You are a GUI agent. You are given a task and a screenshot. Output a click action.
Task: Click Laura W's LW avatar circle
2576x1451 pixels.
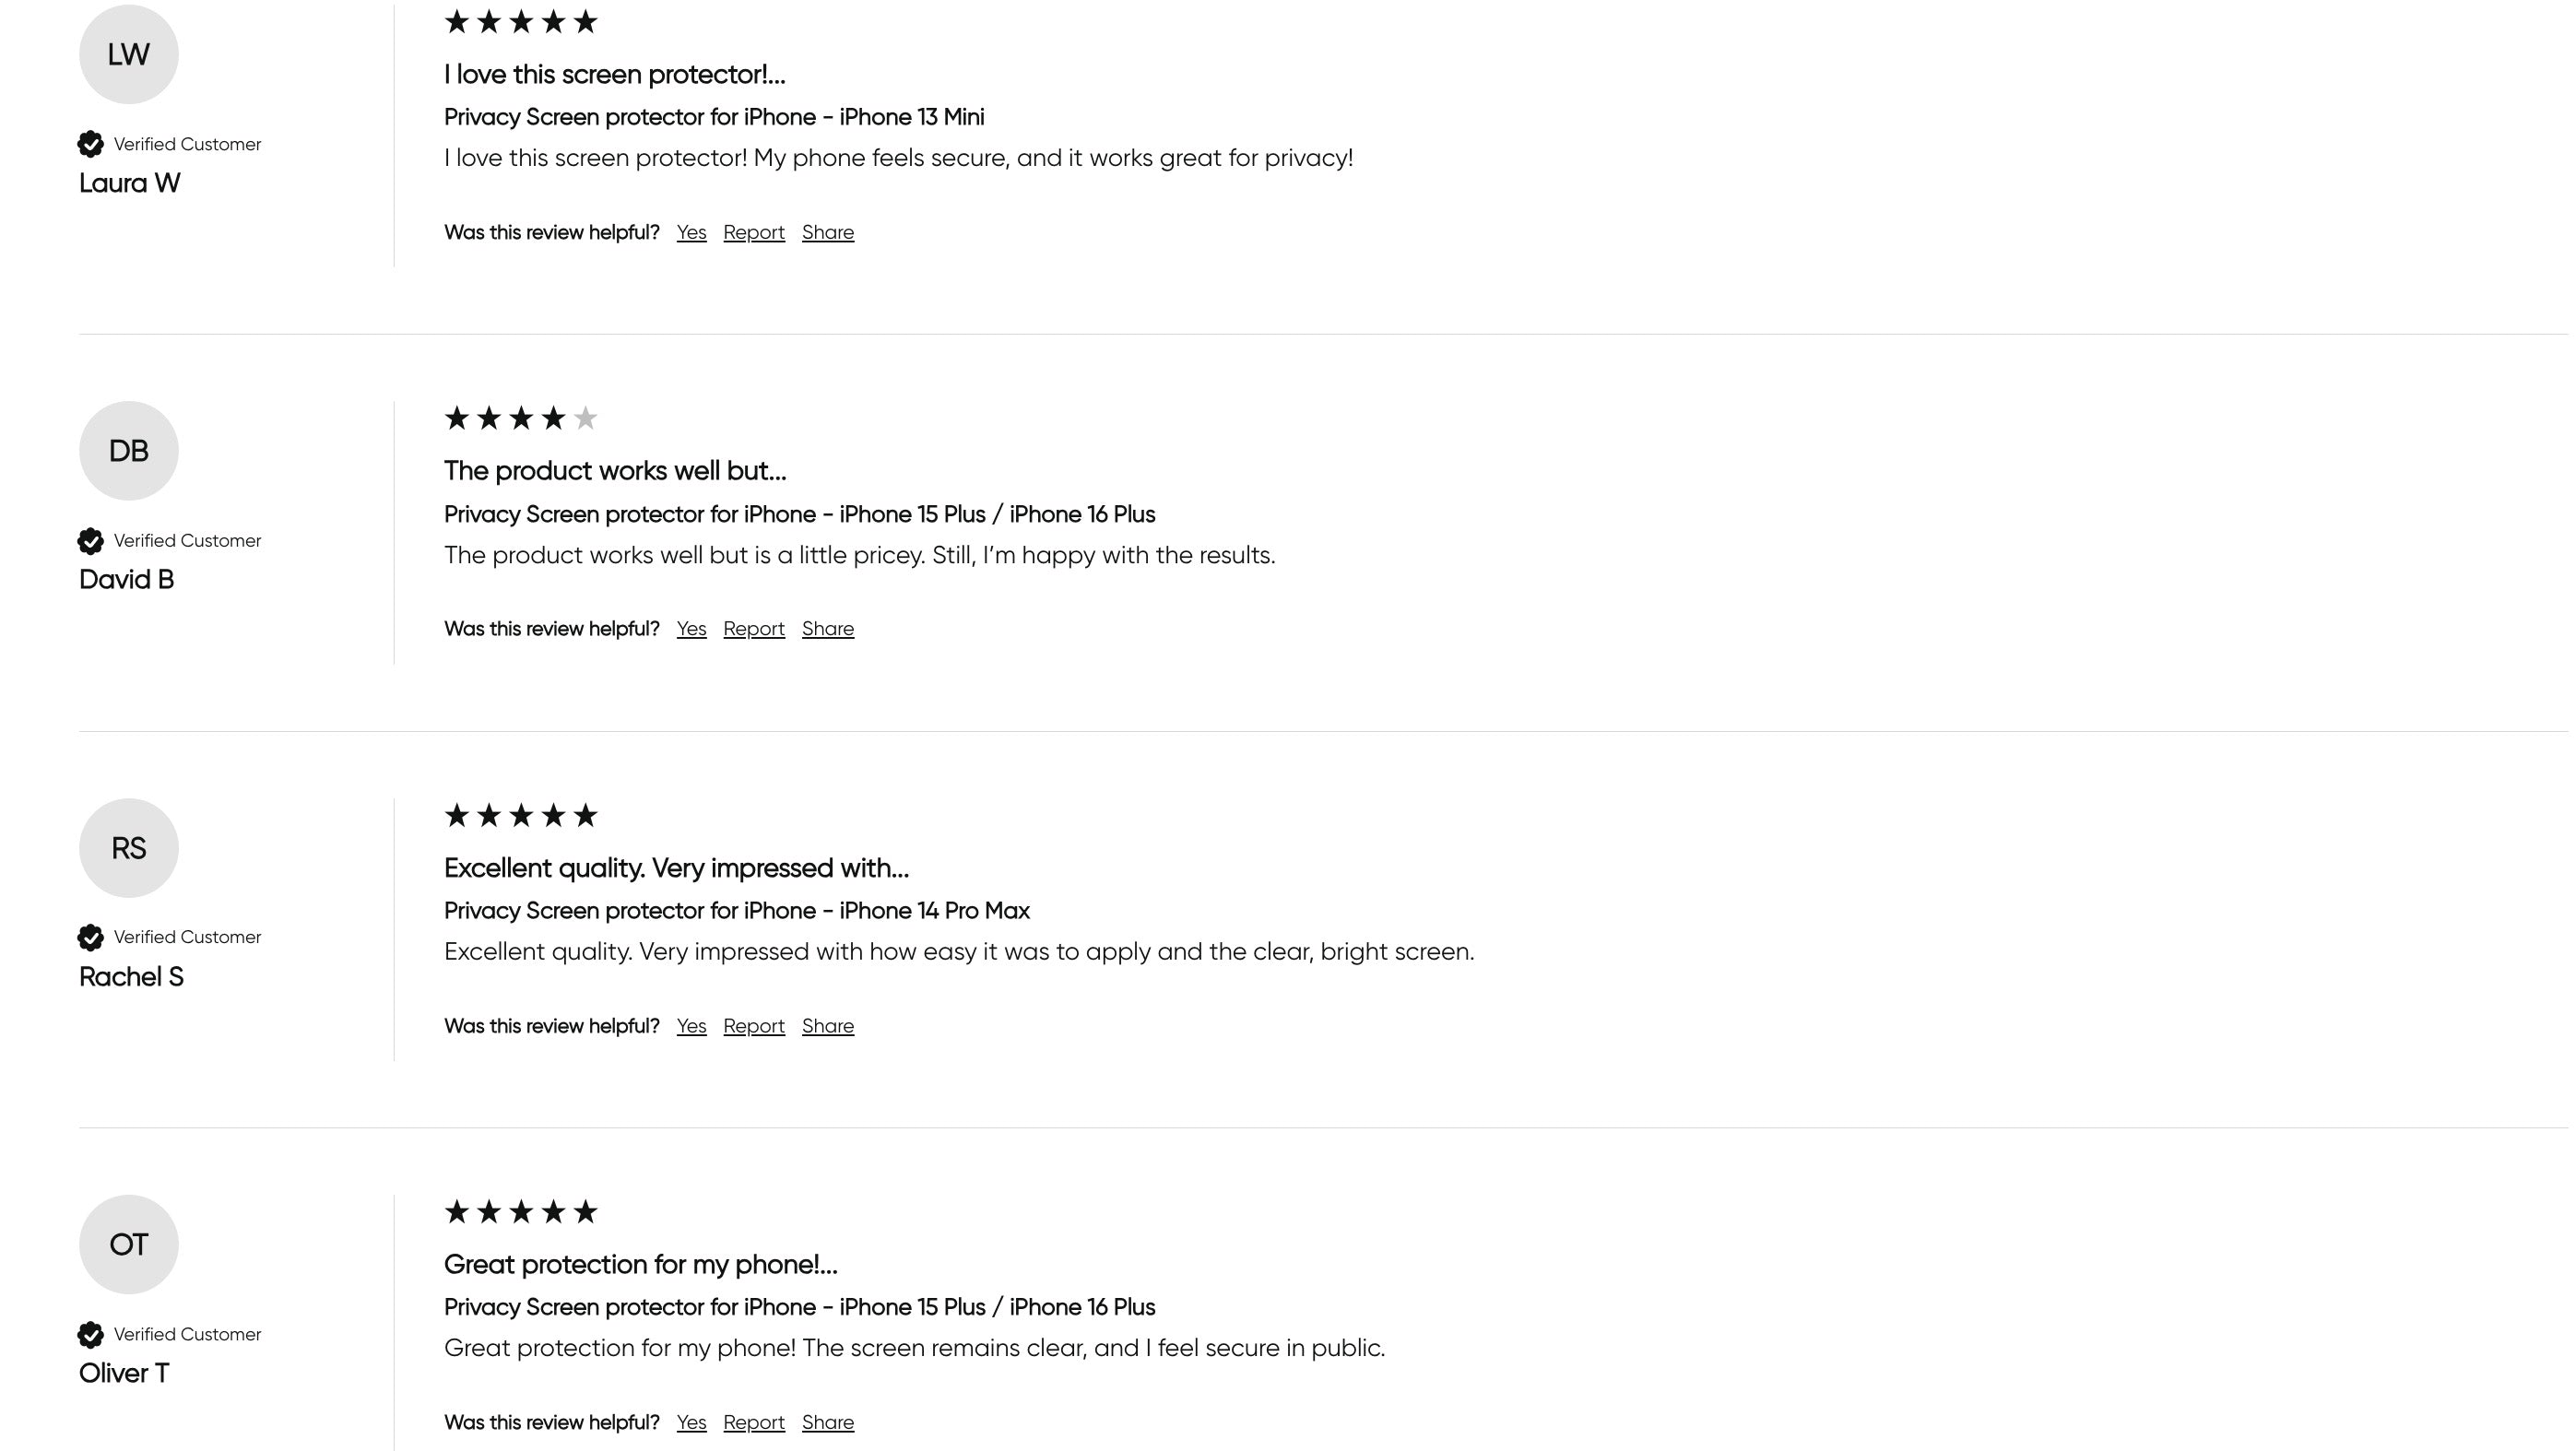(x=129, y=54)
